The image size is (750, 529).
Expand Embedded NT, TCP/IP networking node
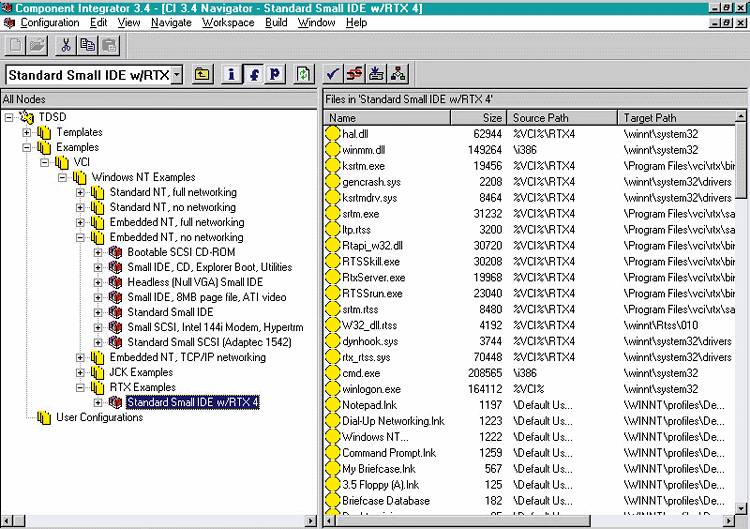pos(80,357)
